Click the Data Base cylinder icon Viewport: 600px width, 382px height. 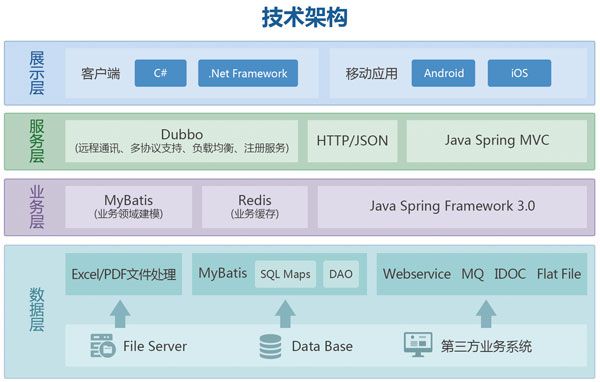tap(270, 346)
